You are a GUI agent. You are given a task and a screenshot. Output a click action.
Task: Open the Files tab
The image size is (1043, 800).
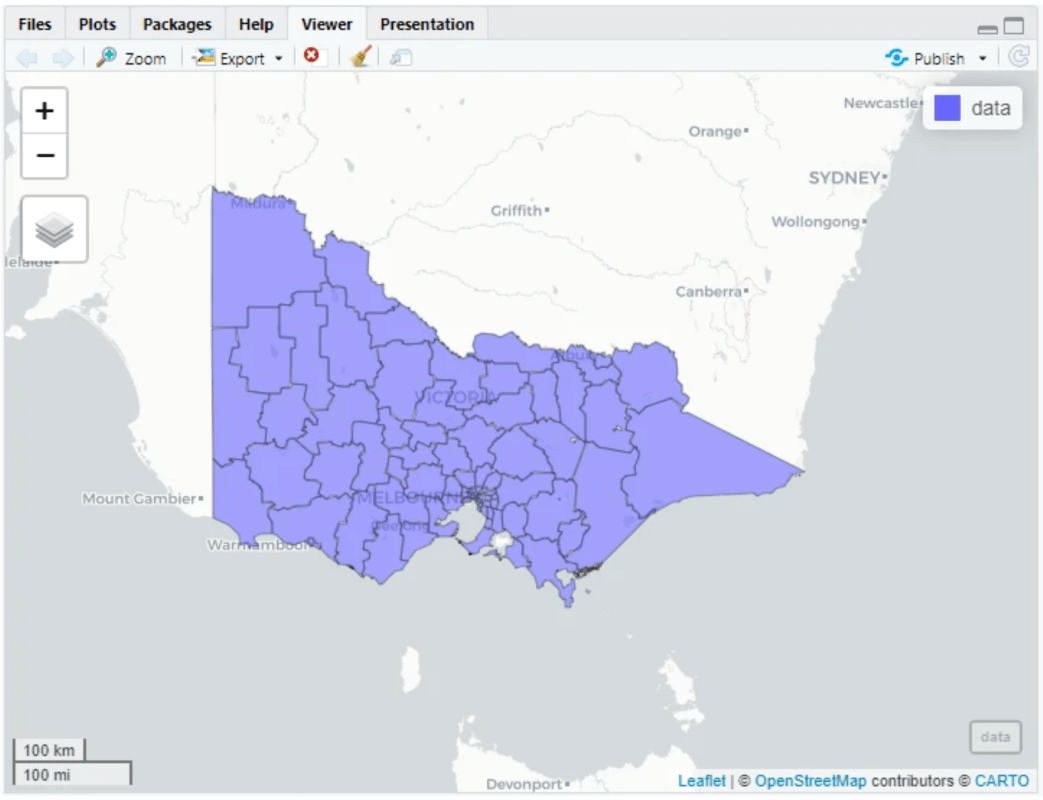[x=35, y=24]
